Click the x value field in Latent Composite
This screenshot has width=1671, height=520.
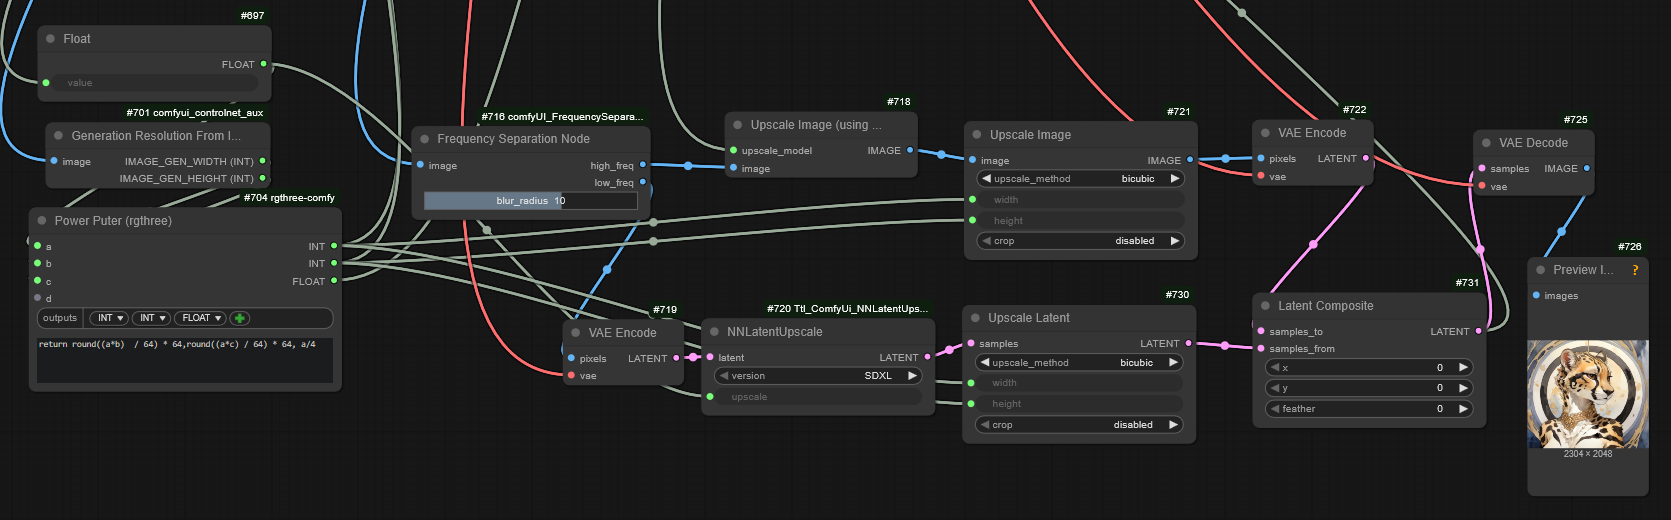(x=1369, y=367)
